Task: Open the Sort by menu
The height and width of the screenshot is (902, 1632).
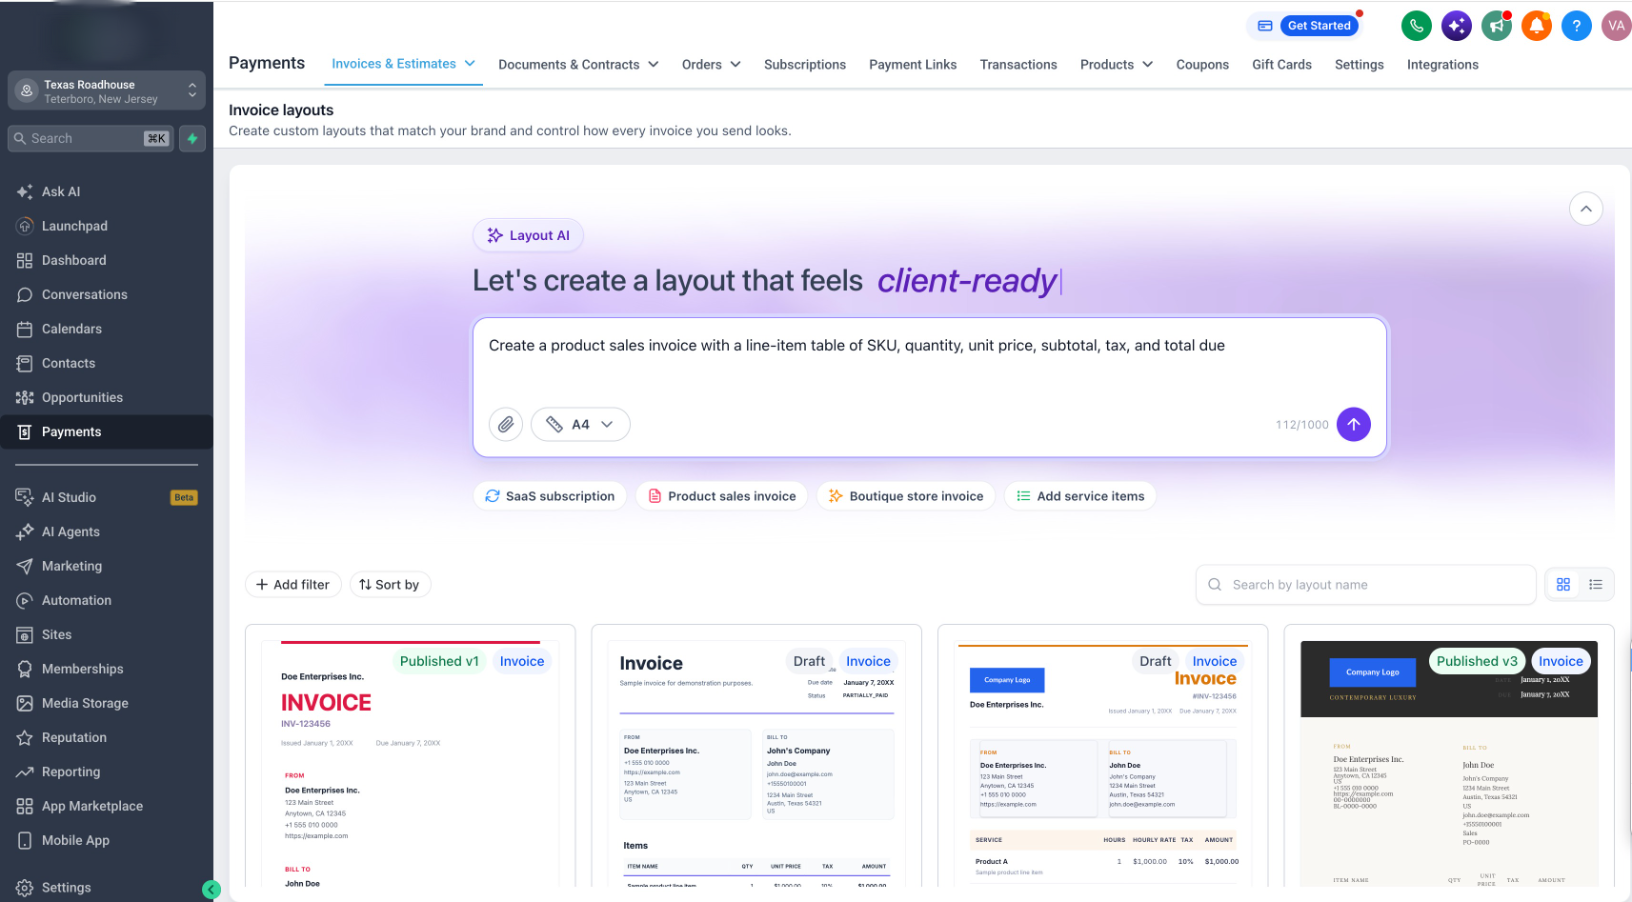Action: pos(390,585)
